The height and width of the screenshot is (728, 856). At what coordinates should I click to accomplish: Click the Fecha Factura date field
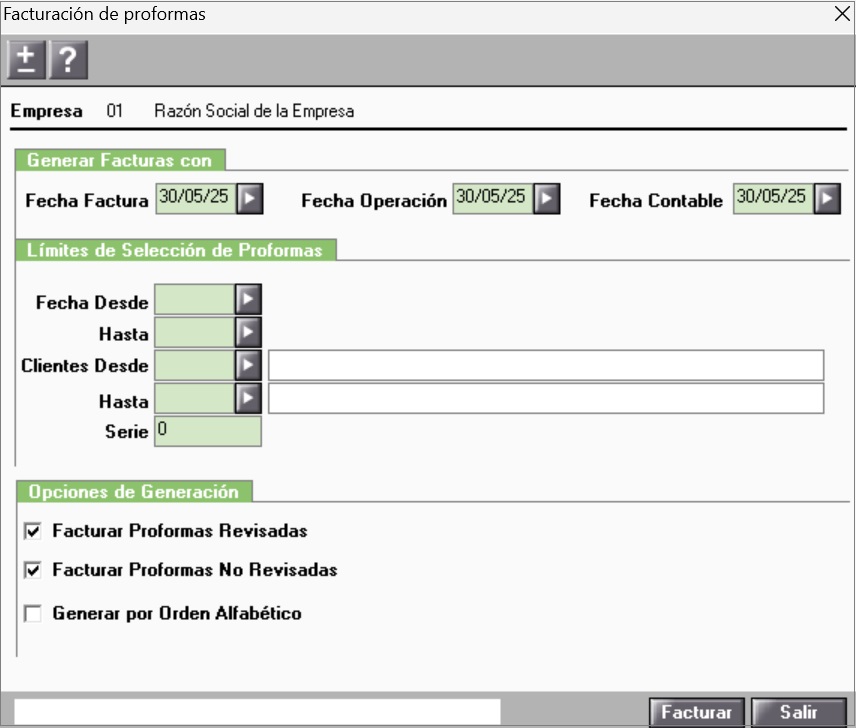(x=194, y=198)
